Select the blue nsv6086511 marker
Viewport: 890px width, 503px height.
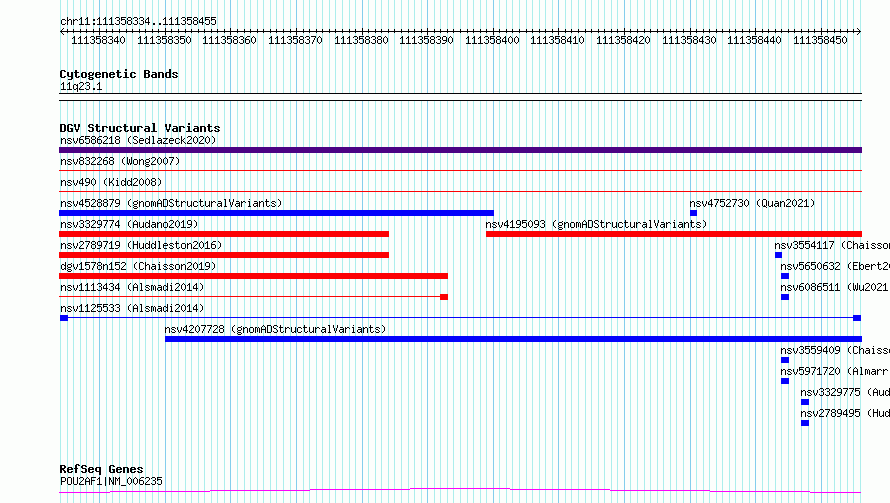[785, 297]
